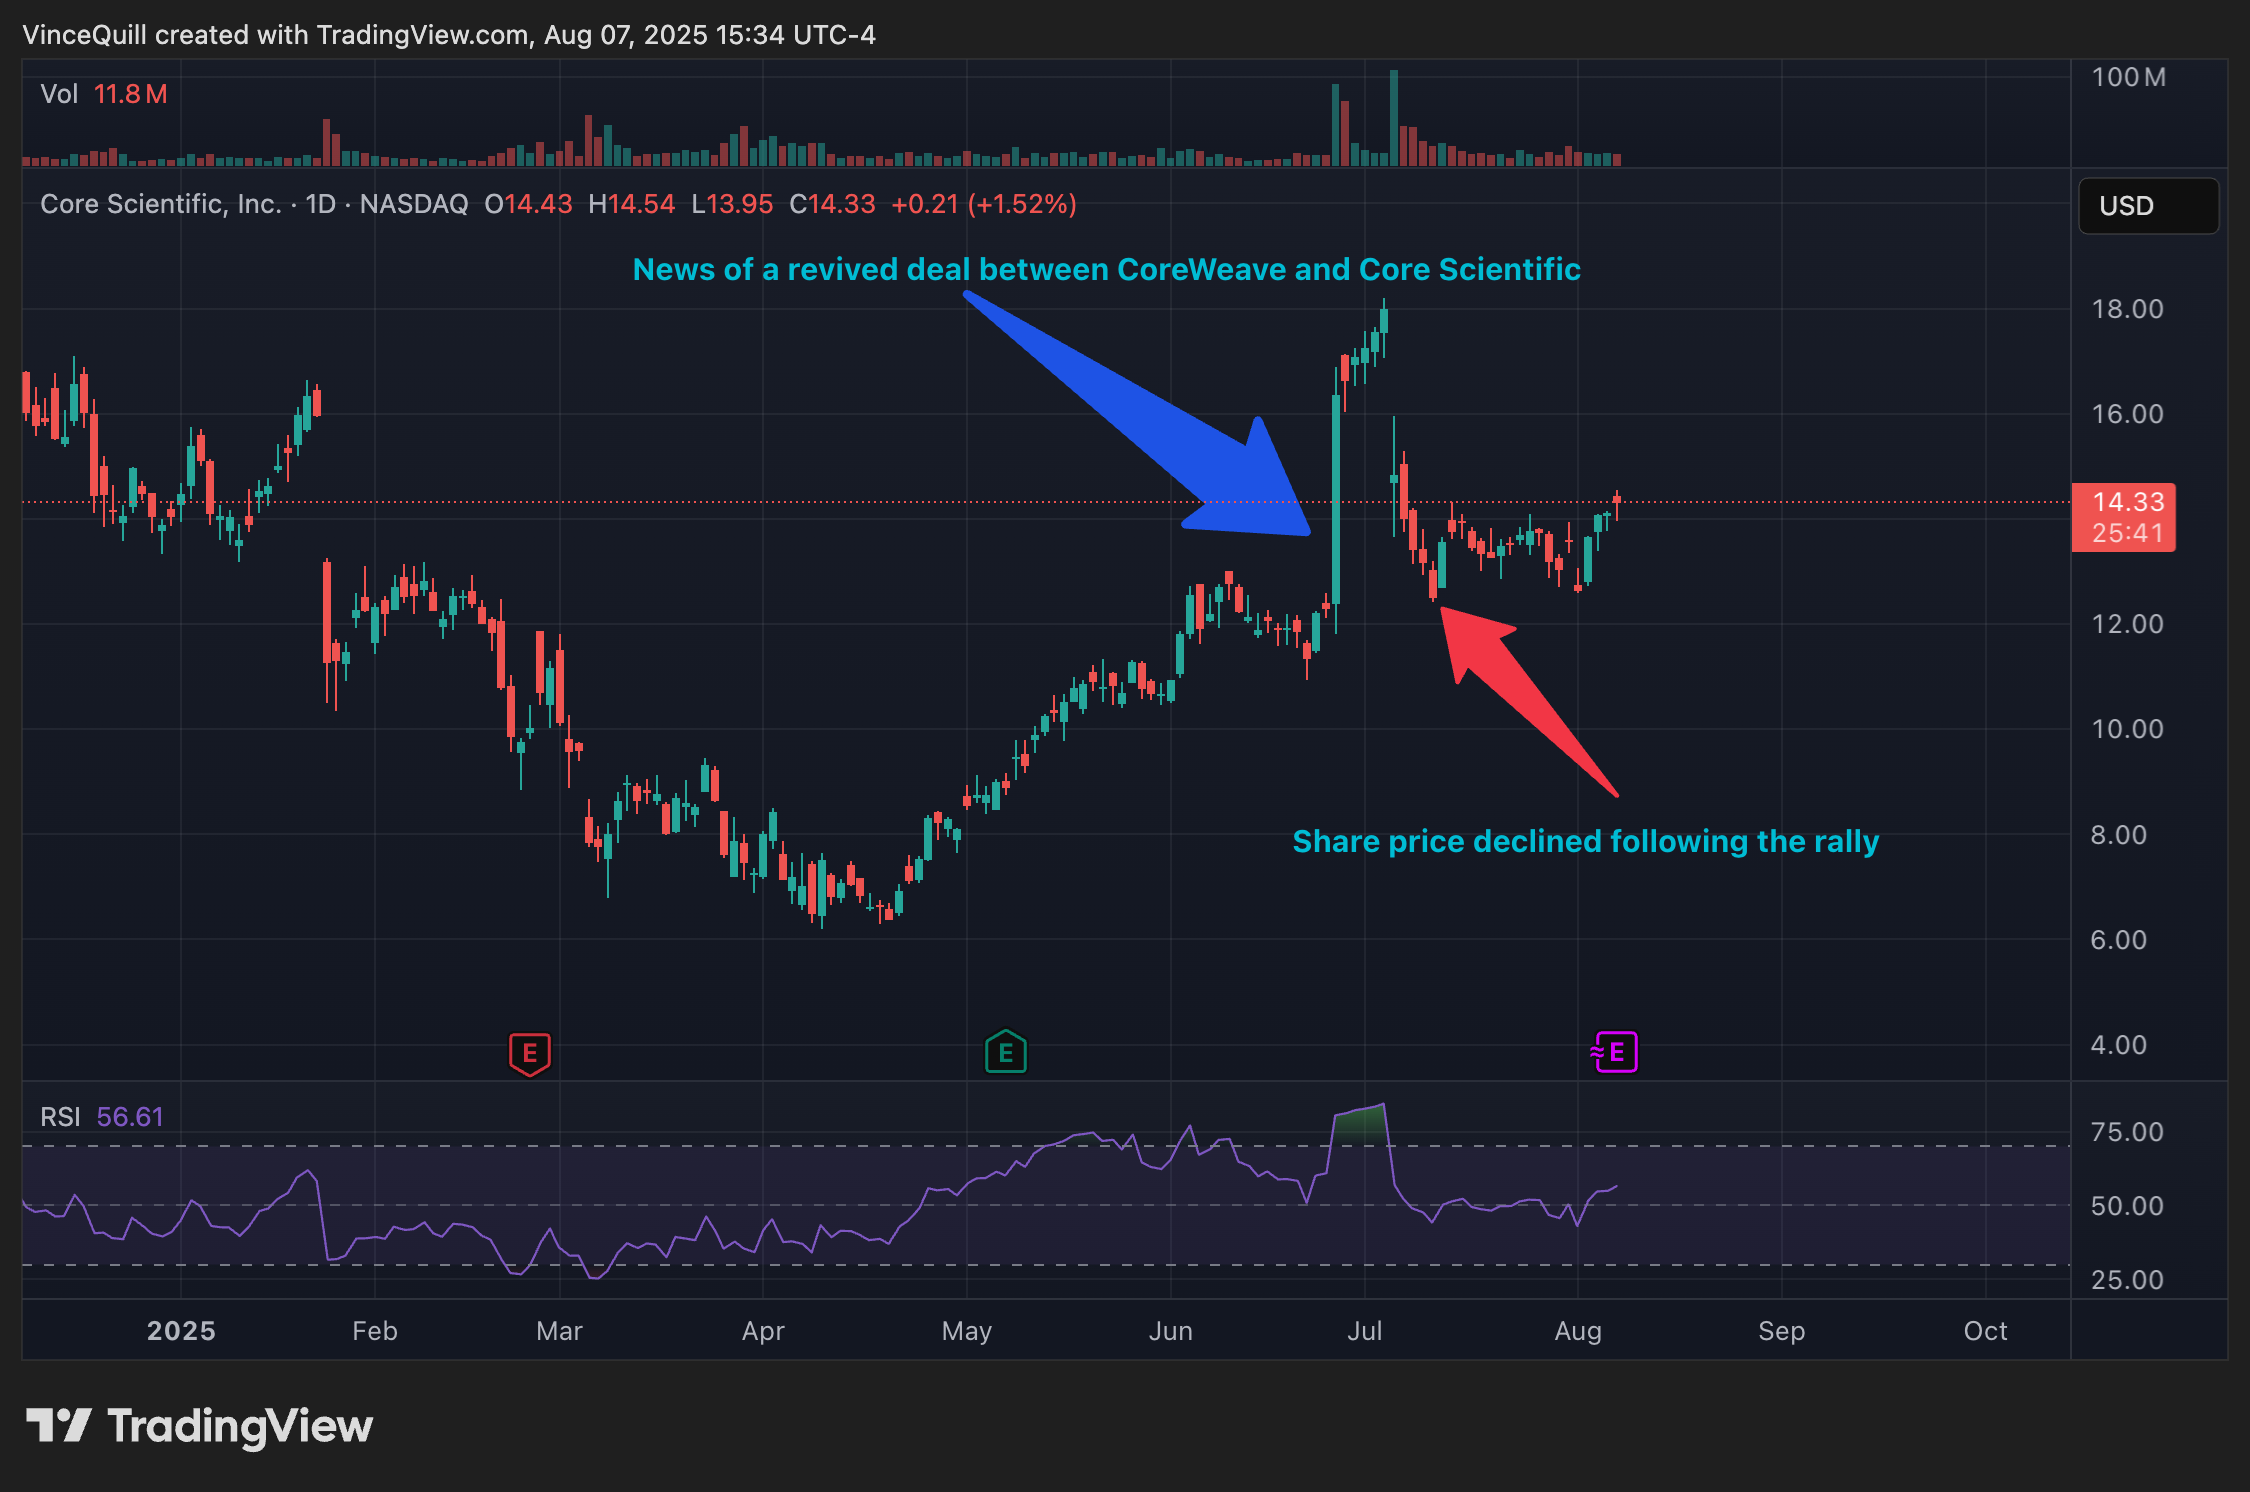The width and height of the screenshot is (2250, 1492).
Task: Click the Core Scientific symbol title
Action: (160, 204)
